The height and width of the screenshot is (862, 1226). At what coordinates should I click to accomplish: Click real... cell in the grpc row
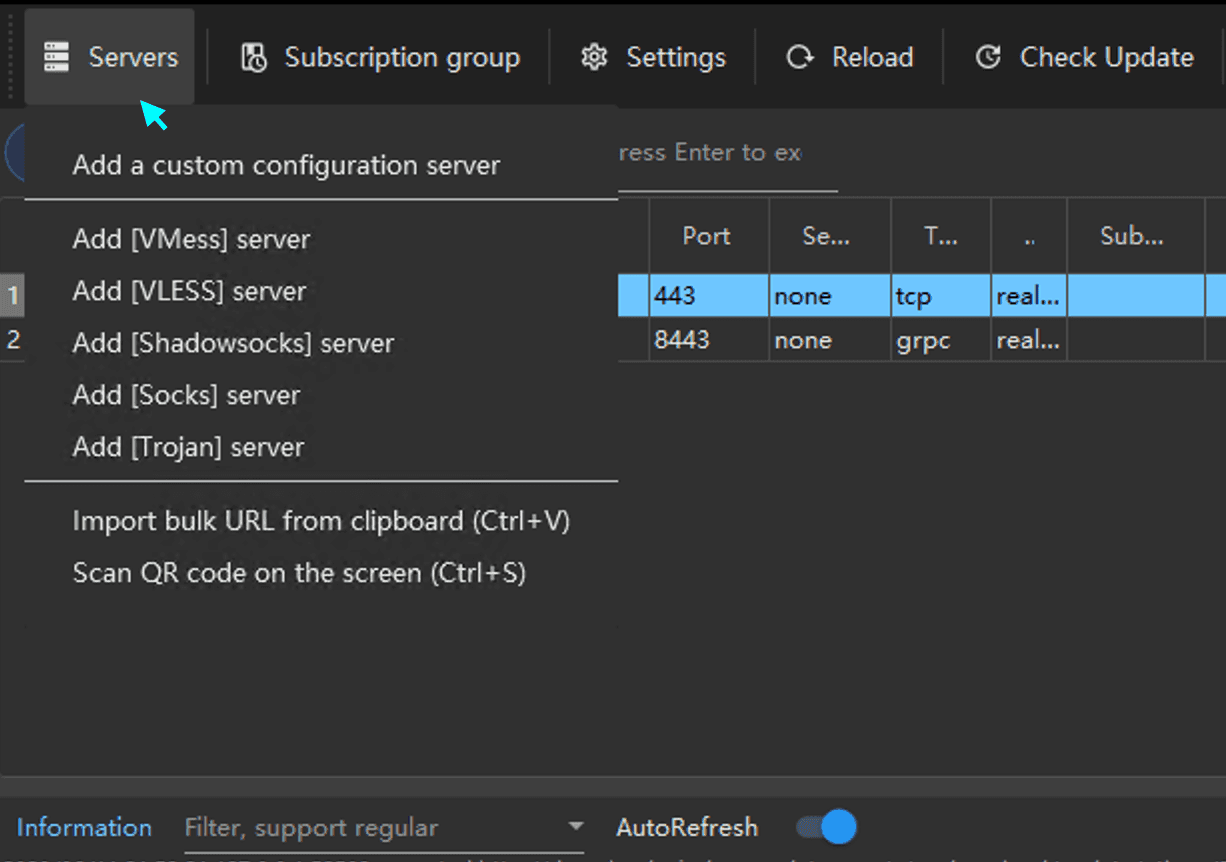[x=1028, y=340]
